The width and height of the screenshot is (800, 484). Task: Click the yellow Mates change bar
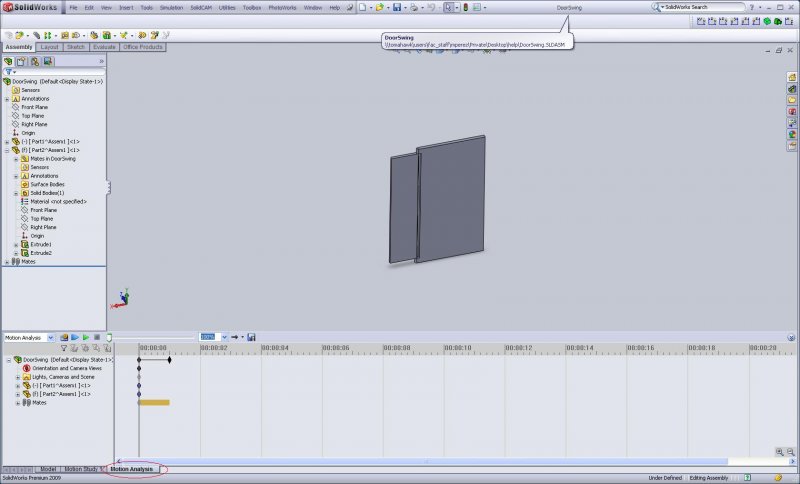[154, 403]
